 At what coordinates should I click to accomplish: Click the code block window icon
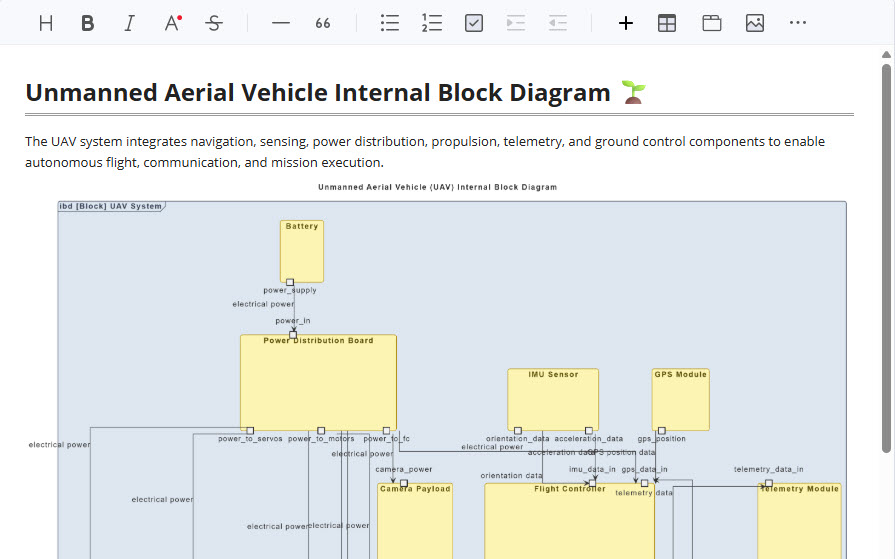(712, 23)
